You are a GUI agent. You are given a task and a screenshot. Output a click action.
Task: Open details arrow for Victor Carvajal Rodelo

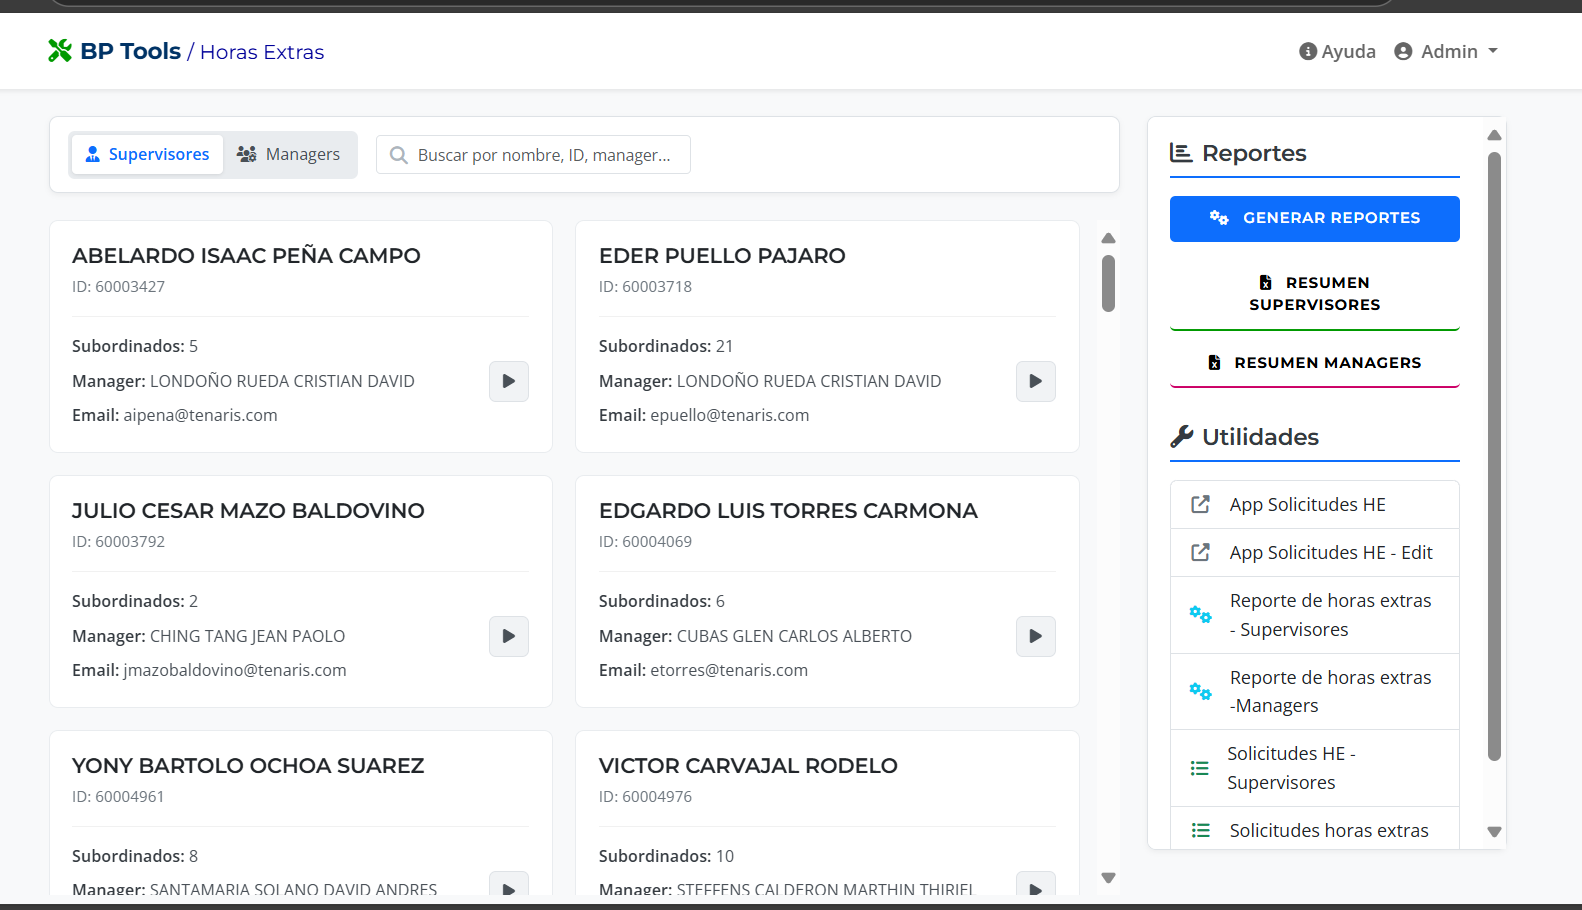[x=1036, y=884]
